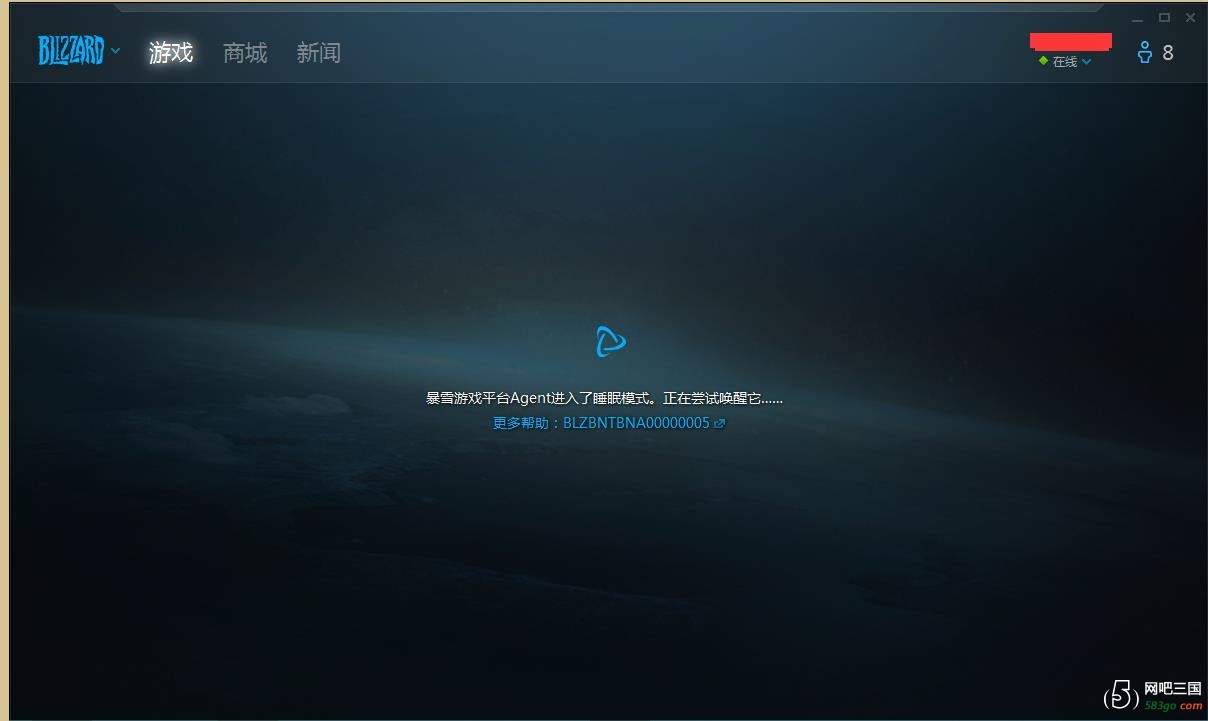Minimize the Blizzard app window

pos(1138,18)
